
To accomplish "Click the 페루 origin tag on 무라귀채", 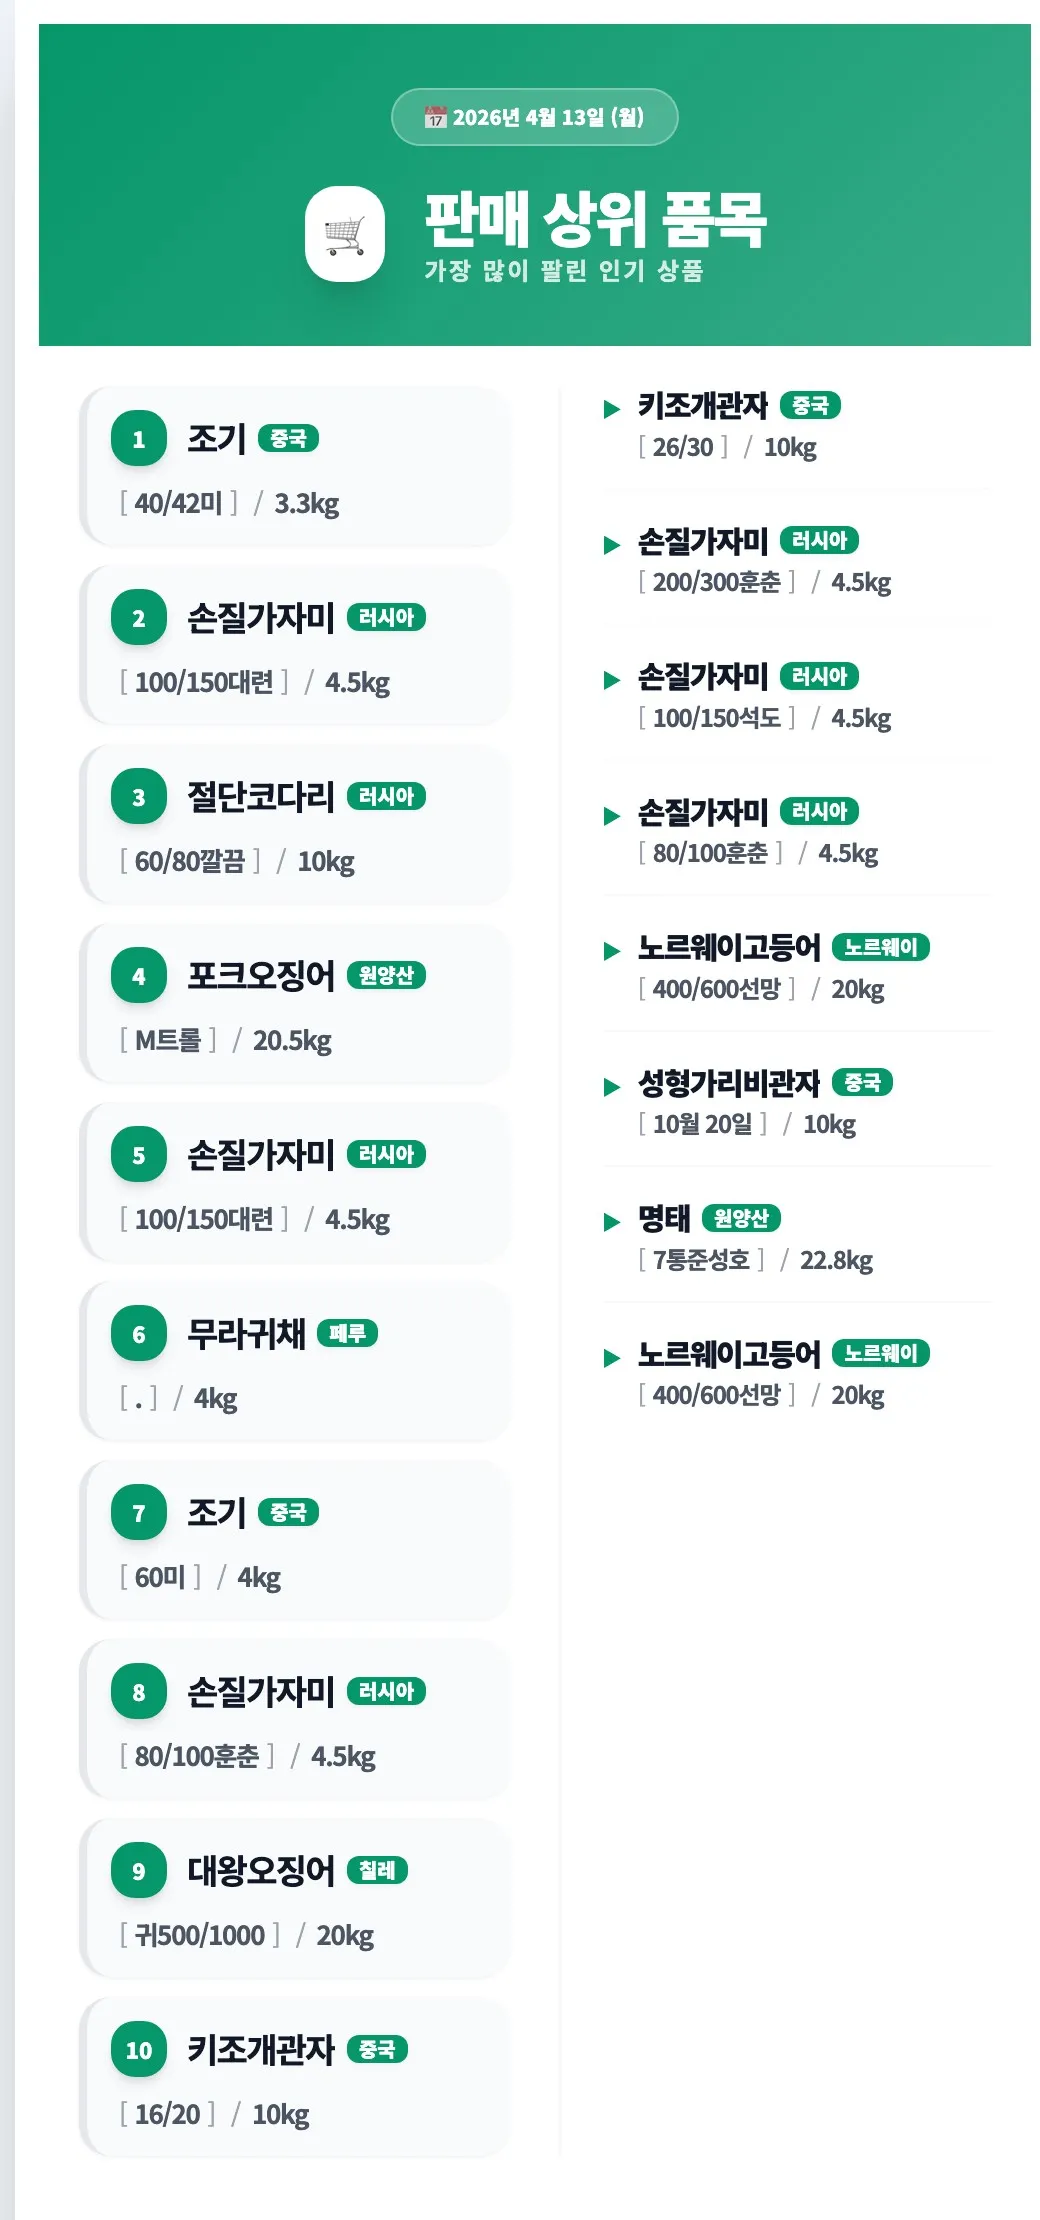I will 347,1333.
